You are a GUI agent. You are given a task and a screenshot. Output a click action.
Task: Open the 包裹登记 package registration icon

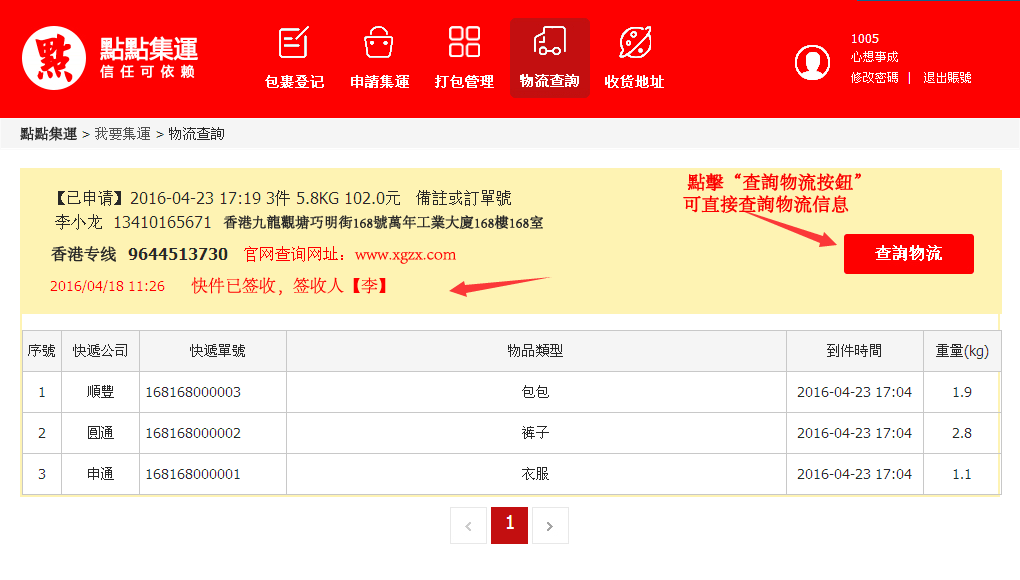click(293, 43)
